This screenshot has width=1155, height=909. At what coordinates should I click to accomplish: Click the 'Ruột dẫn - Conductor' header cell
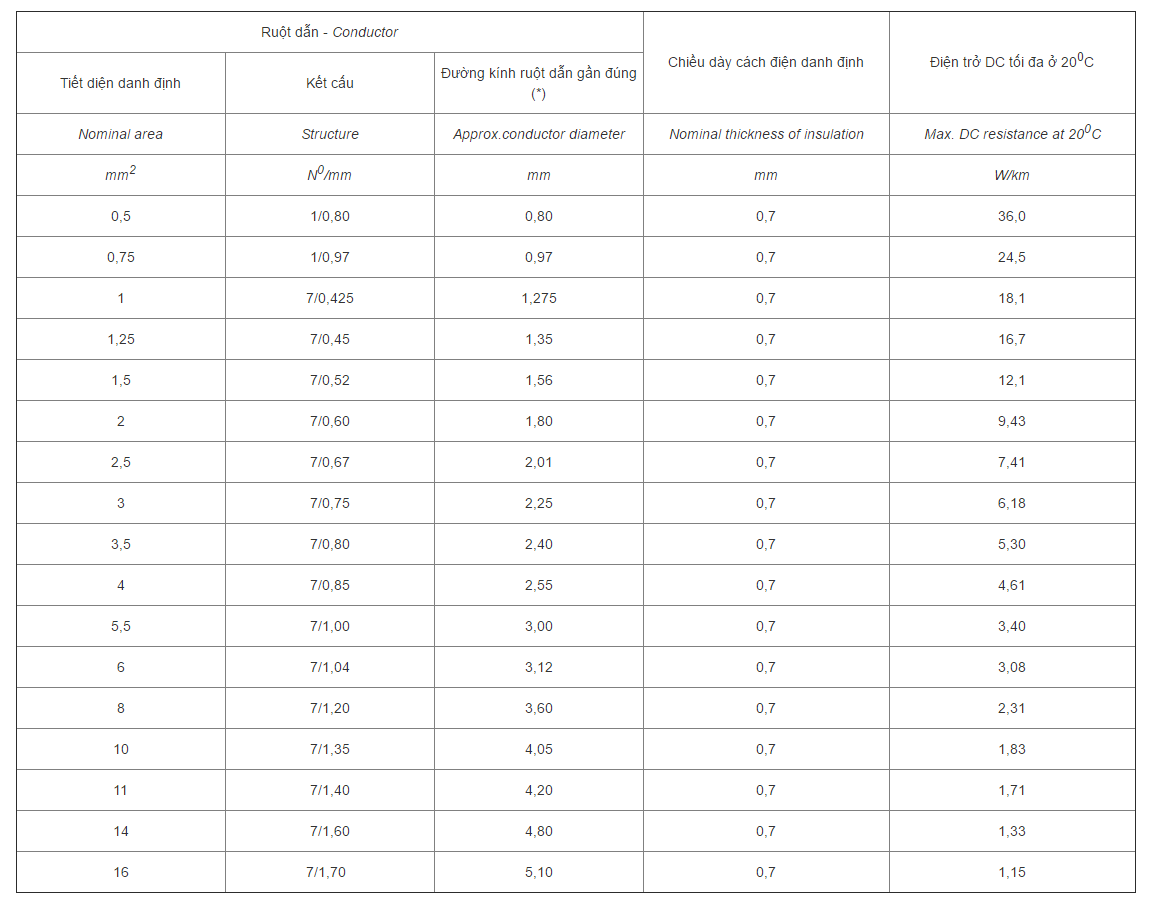click(329, 32)
